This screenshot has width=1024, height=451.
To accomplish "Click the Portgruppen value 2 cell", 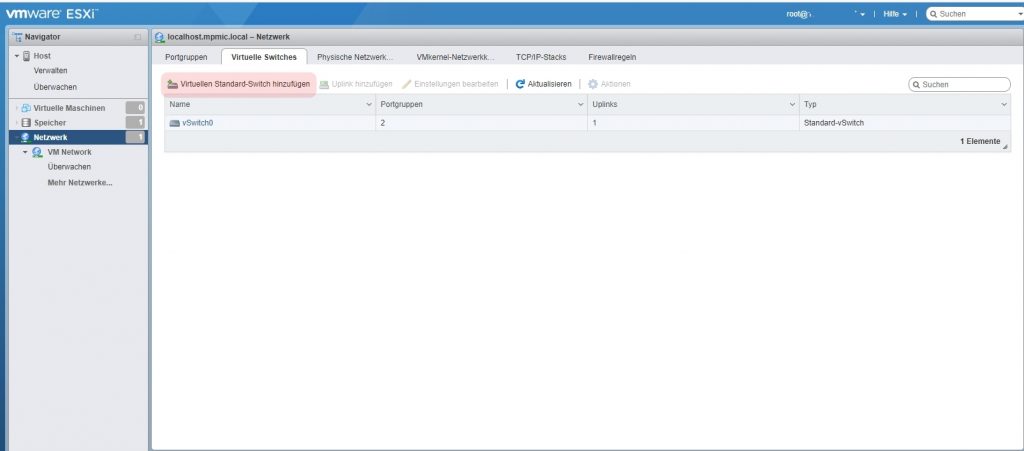I will point(481,123).
